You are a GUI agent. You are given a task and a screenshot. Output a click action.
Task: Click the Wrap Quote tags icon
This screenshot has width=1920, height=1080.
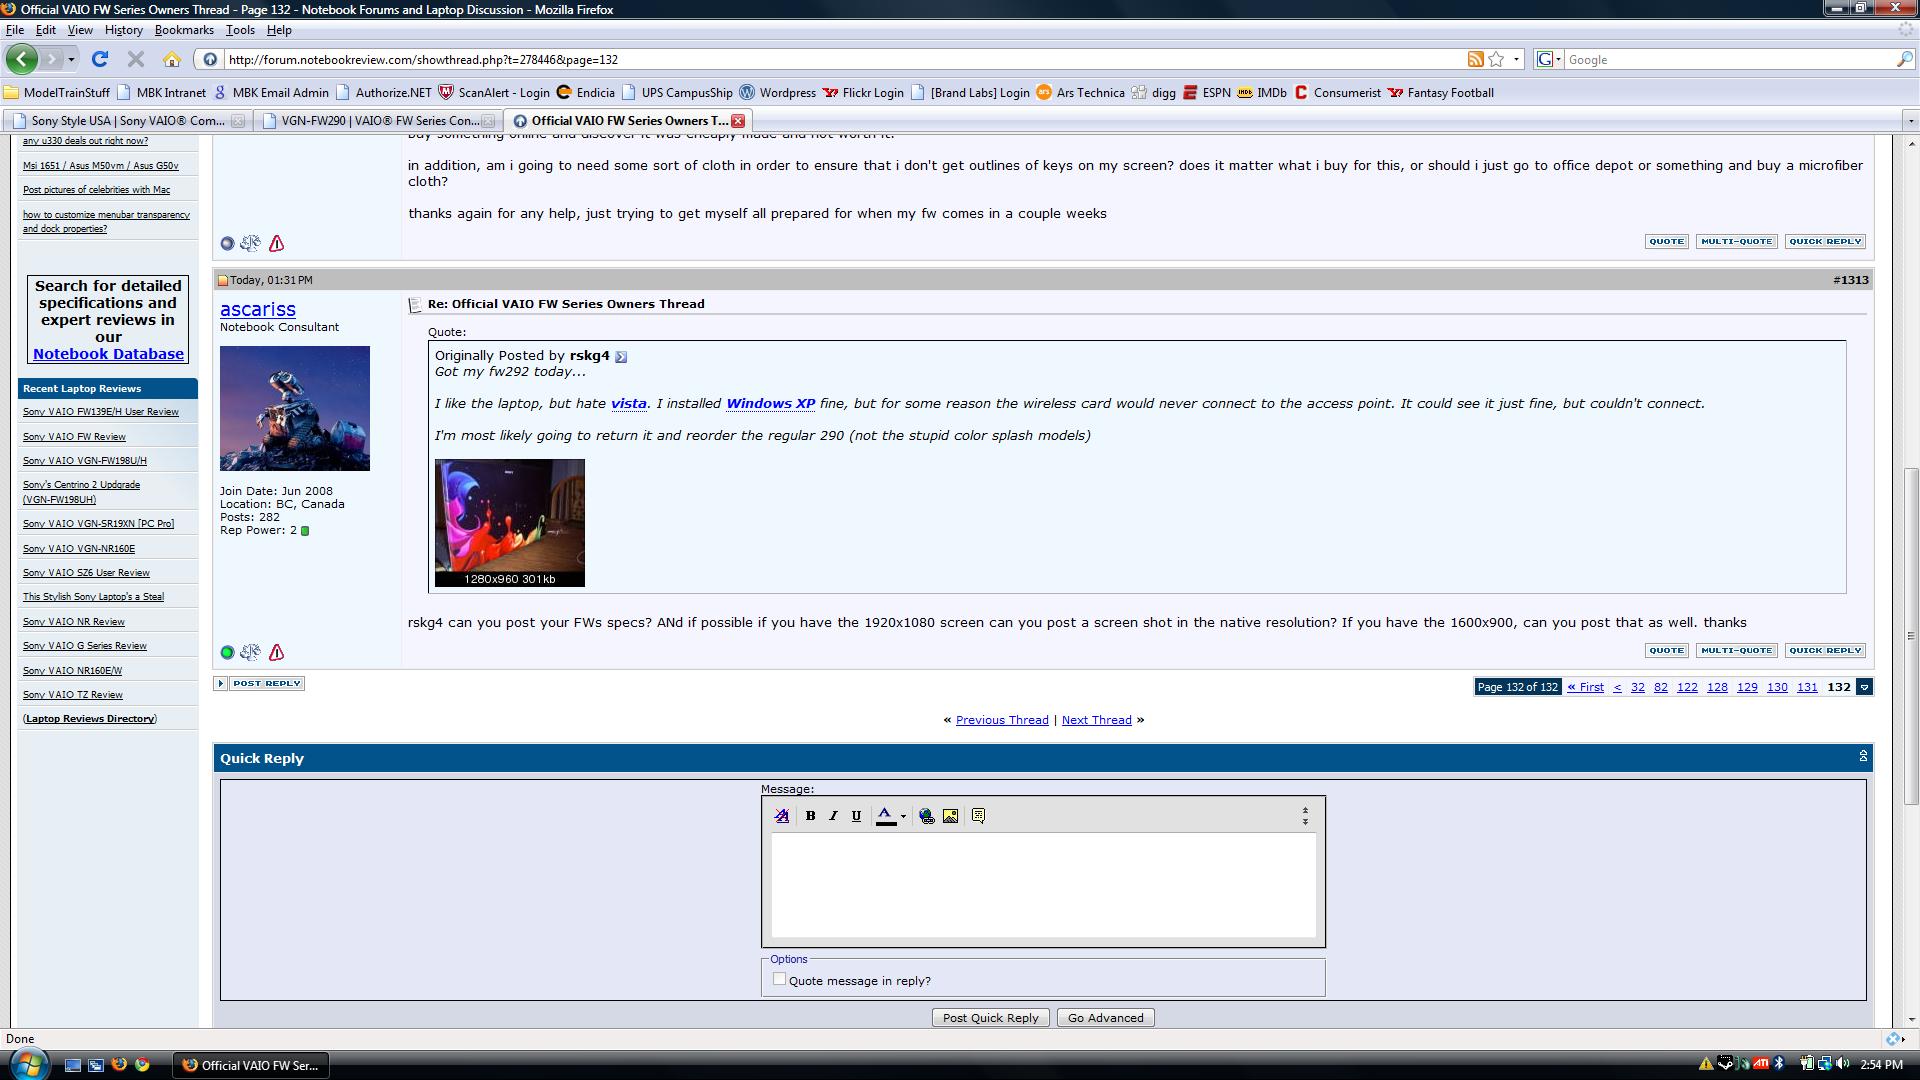coord(978,816)
